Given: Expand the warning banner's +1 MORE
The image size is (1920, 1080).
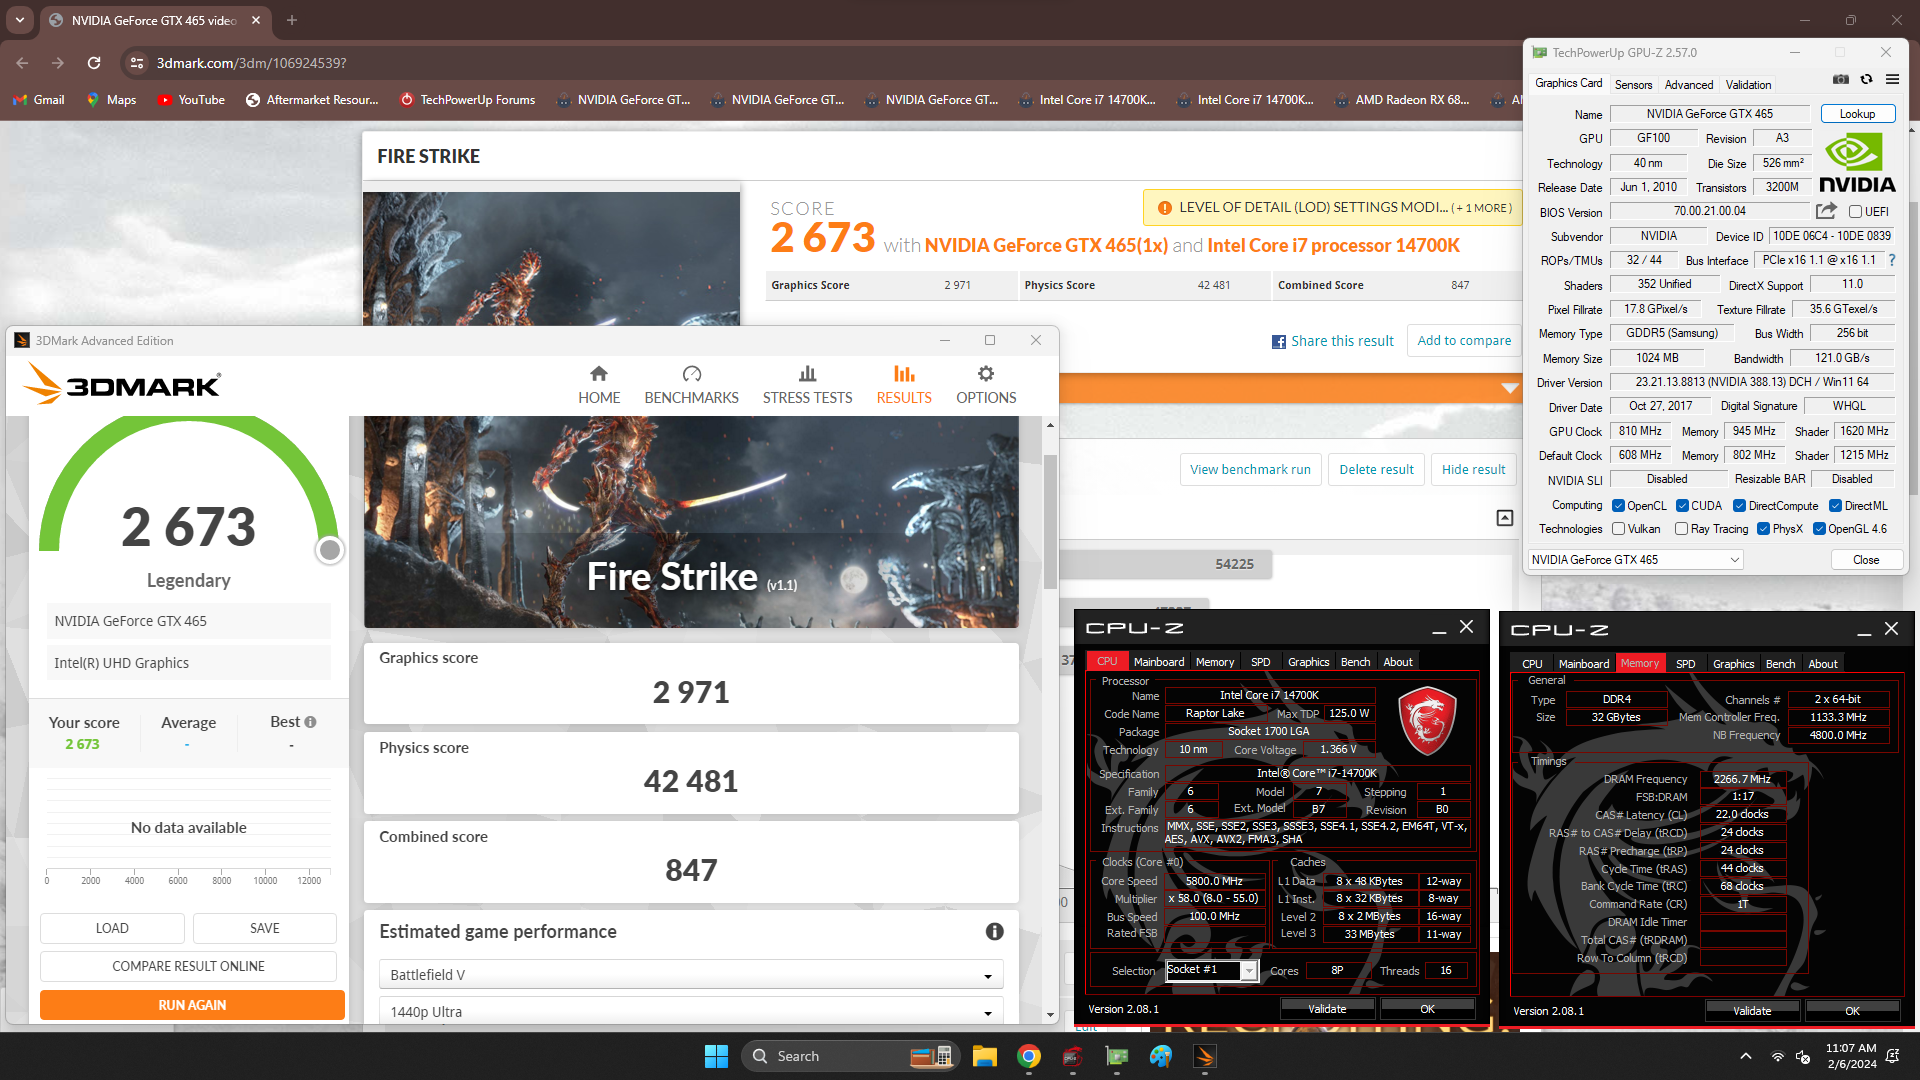Looking at the screenshot, I should [x=1482, y=208].
